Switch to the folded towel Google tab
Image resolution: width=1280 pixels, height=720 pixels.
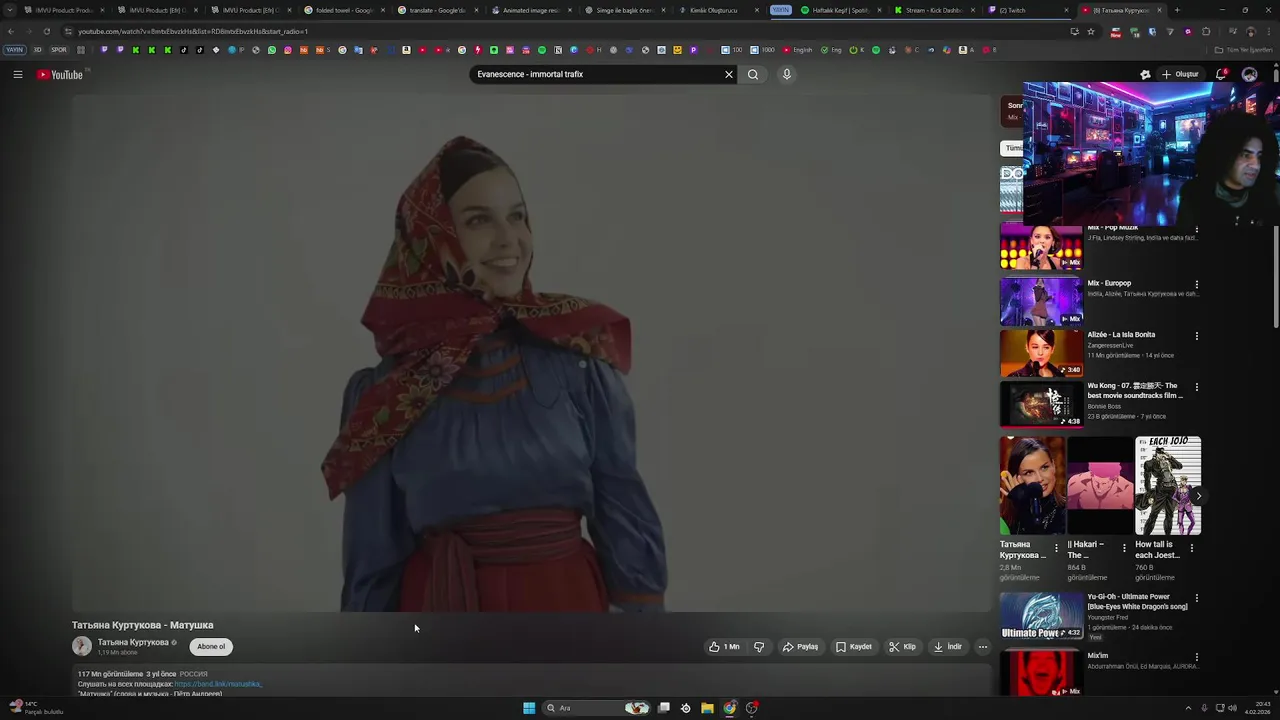click(344, 10)
